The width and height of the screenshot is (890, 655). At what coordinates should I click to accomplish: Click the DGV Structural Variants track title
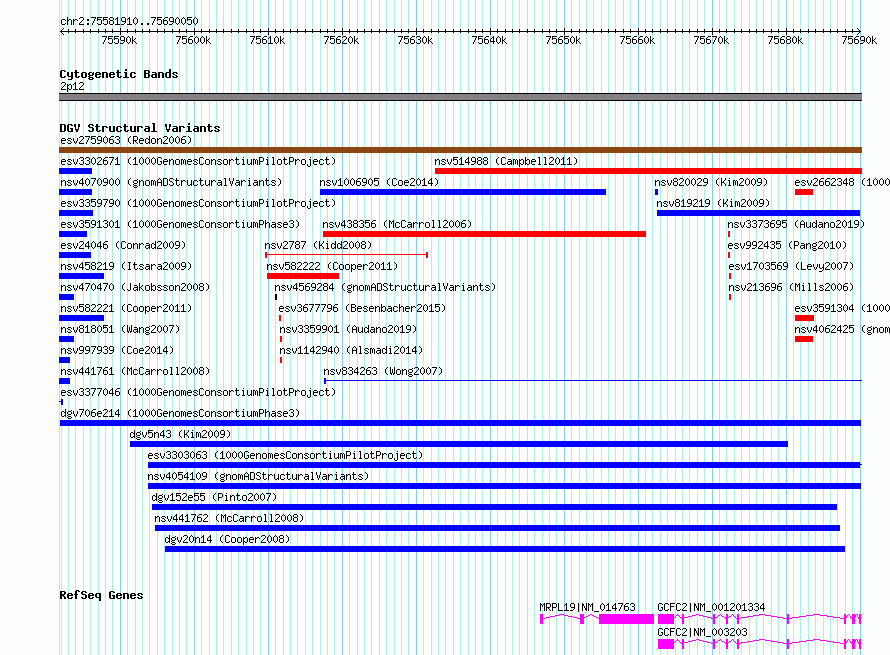[x=140, y=128]
